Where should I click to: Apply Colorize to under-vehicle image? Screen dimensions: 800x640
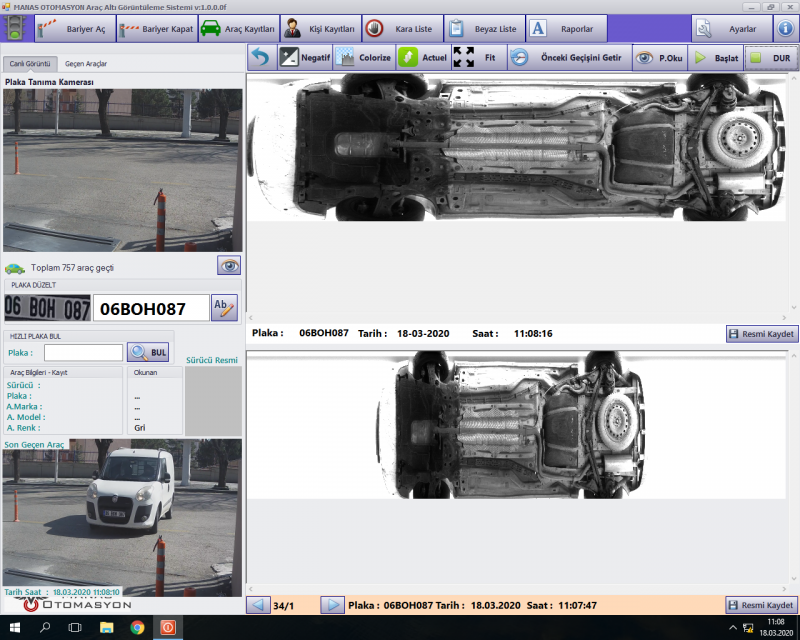point(364,57)
